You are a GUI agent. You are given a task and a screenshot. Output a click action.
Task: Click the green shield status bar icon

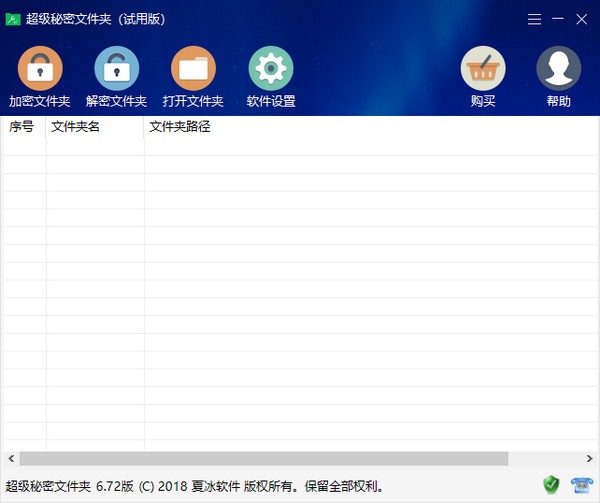click(x=551, y=485)
